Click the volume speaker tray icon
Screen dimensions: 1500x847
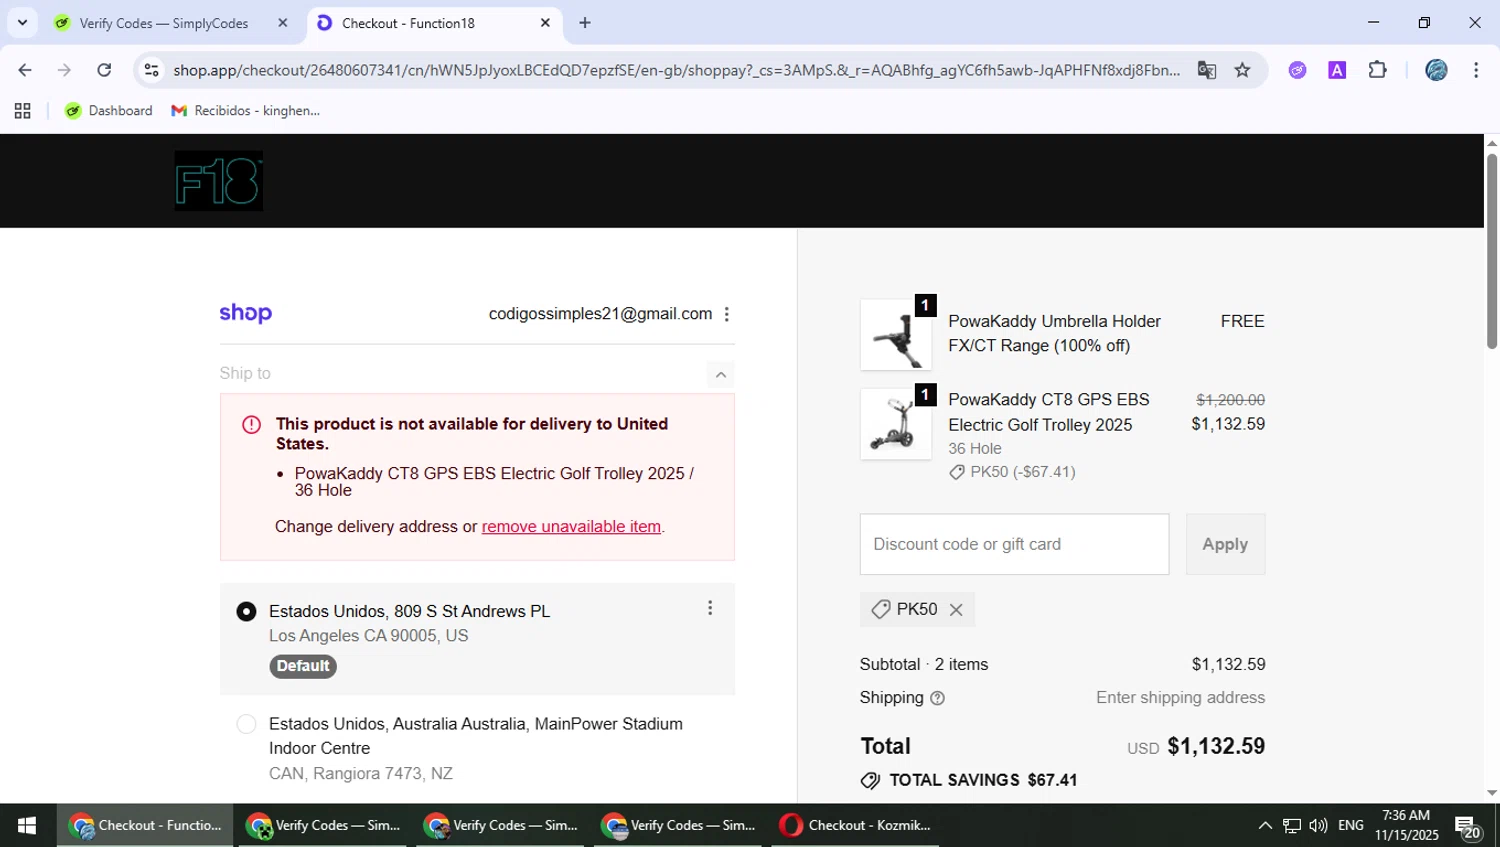coord(1318,826)
